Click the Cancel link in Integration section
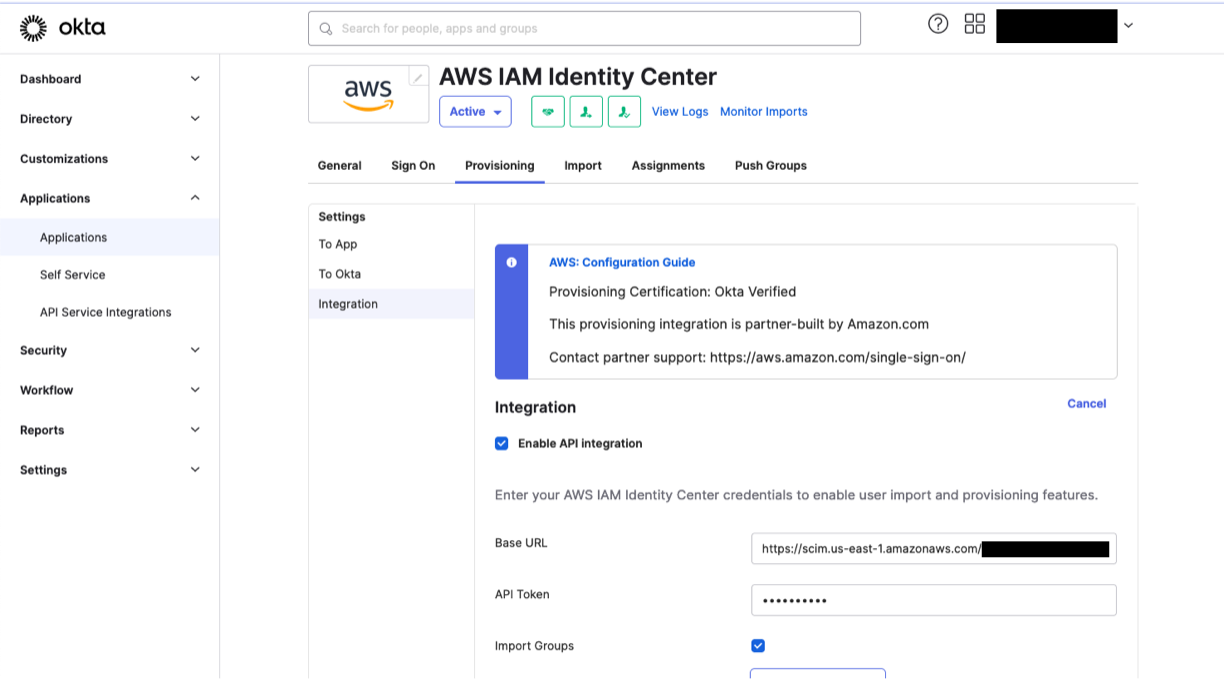Screen dimensions: 1224x680 (x=1086, y=403)
